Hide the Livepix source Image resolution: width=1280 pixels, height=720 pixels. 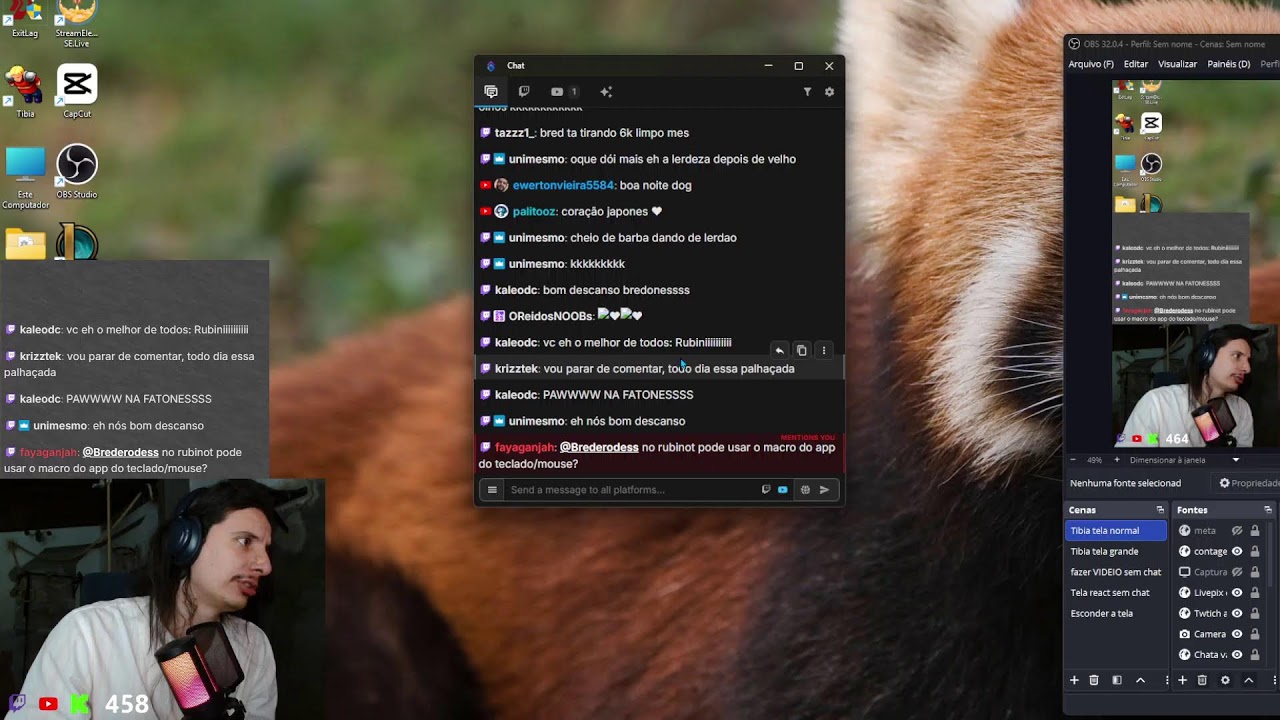pos(1237,593)
